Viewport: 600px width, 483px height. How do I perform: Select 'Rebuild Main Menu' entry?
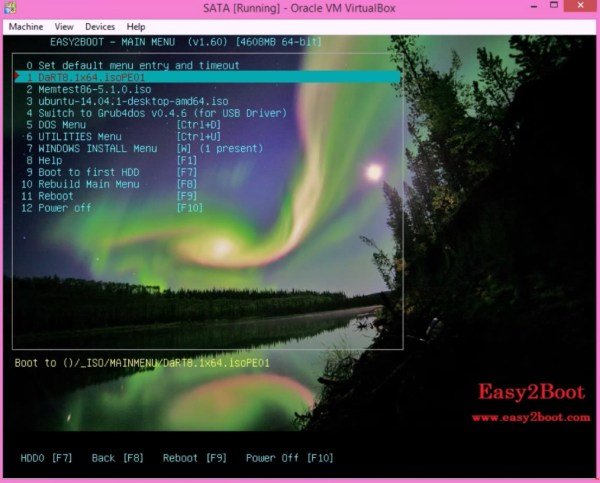(109, 184)
